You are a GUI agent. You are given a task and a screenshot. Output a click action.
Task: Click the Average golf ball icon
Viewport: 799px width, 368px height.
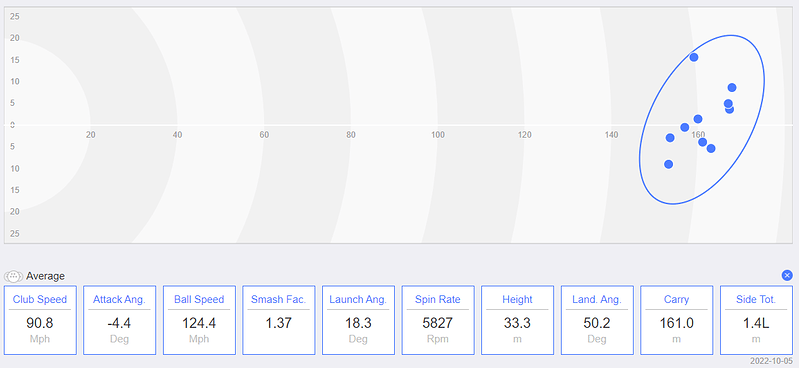pyautogui.click(x=14, y=276)
